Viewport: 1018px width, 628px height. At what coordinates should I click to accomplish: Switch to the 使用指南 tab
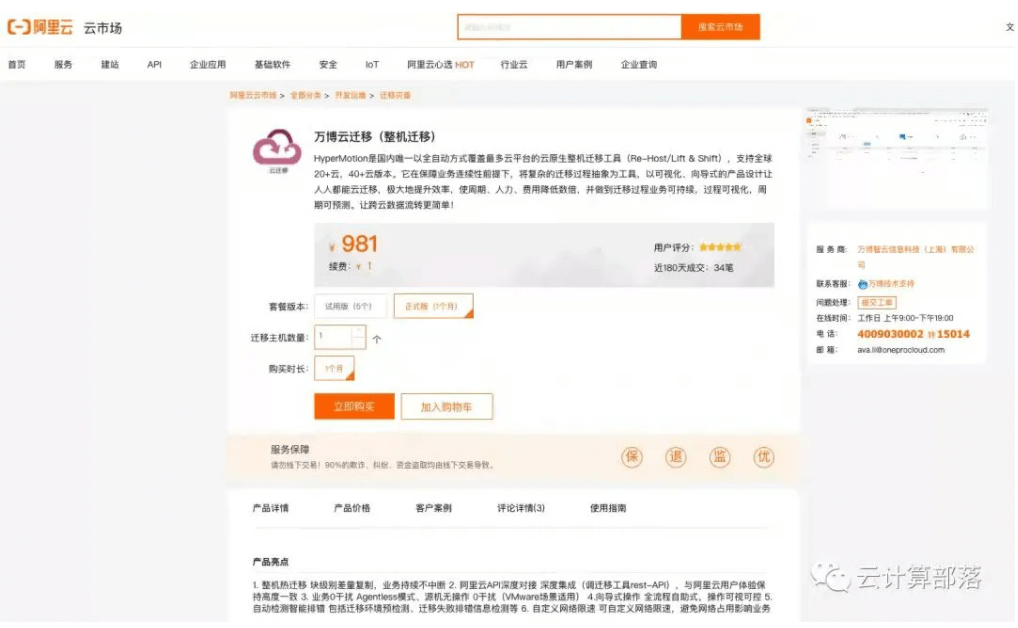point(608,508)
